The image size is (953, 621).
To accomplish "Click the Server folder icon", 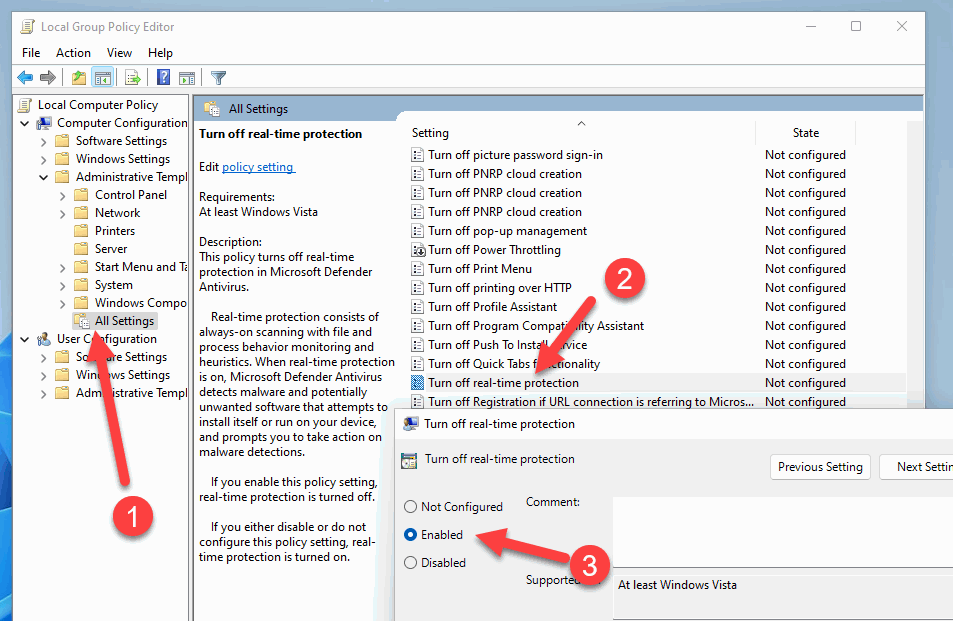I will coord(81,249).
